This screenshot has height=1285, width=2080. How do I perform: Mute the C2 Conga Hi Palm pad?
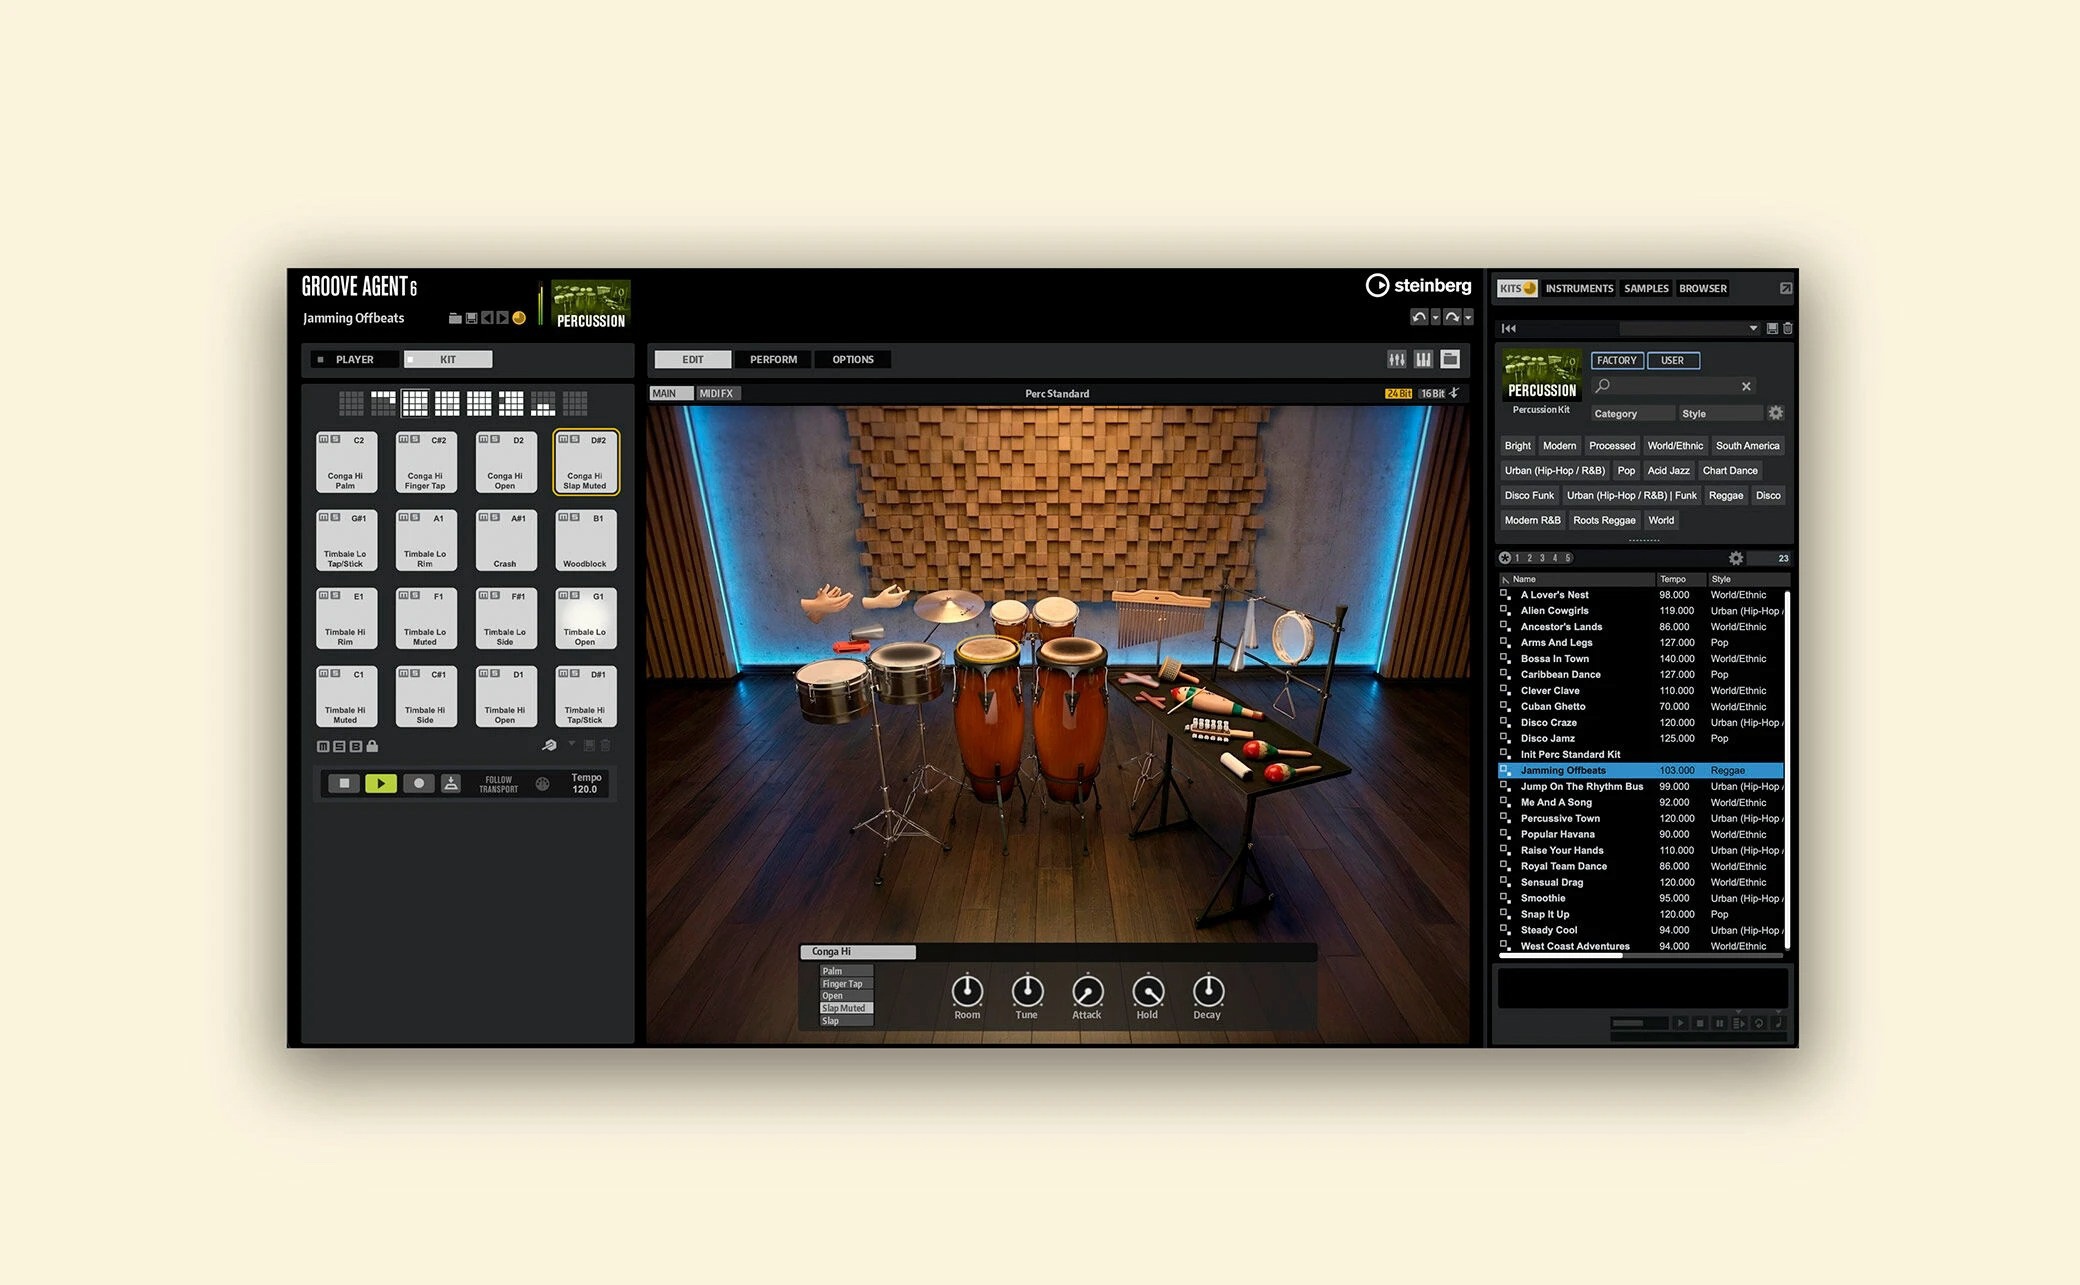[x=323, y=439]
